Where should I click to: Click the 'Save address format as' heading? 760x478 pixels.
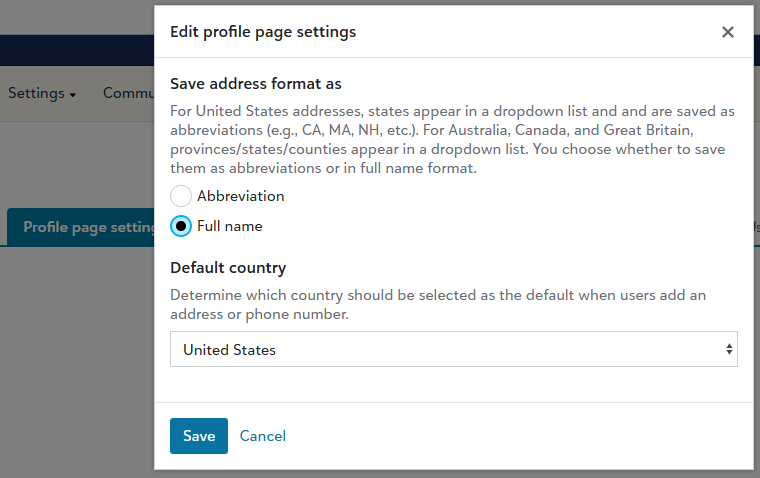pos(255,84)
